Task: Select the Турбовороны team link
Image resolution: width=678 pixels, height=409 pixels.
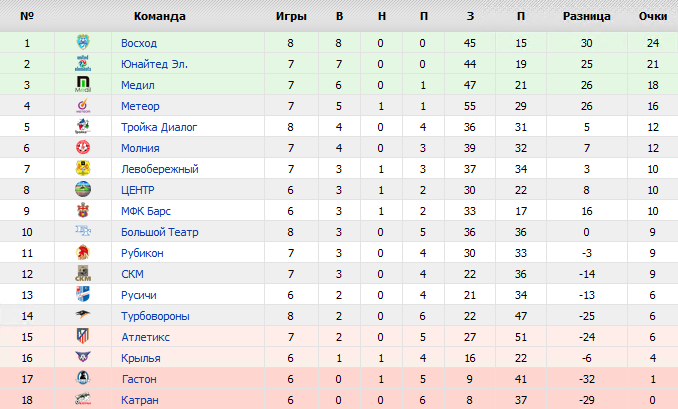Action: [x=155, y=316]
